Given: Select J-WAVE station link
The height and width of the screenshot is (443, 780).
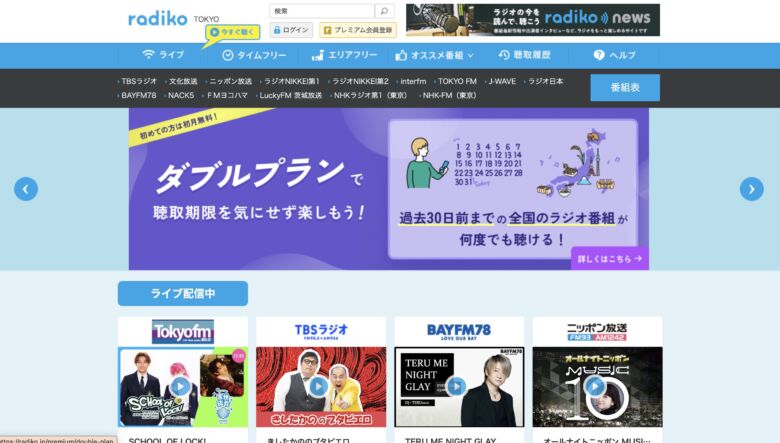Looking at the screenshot, I should click(x=502, y=81).
